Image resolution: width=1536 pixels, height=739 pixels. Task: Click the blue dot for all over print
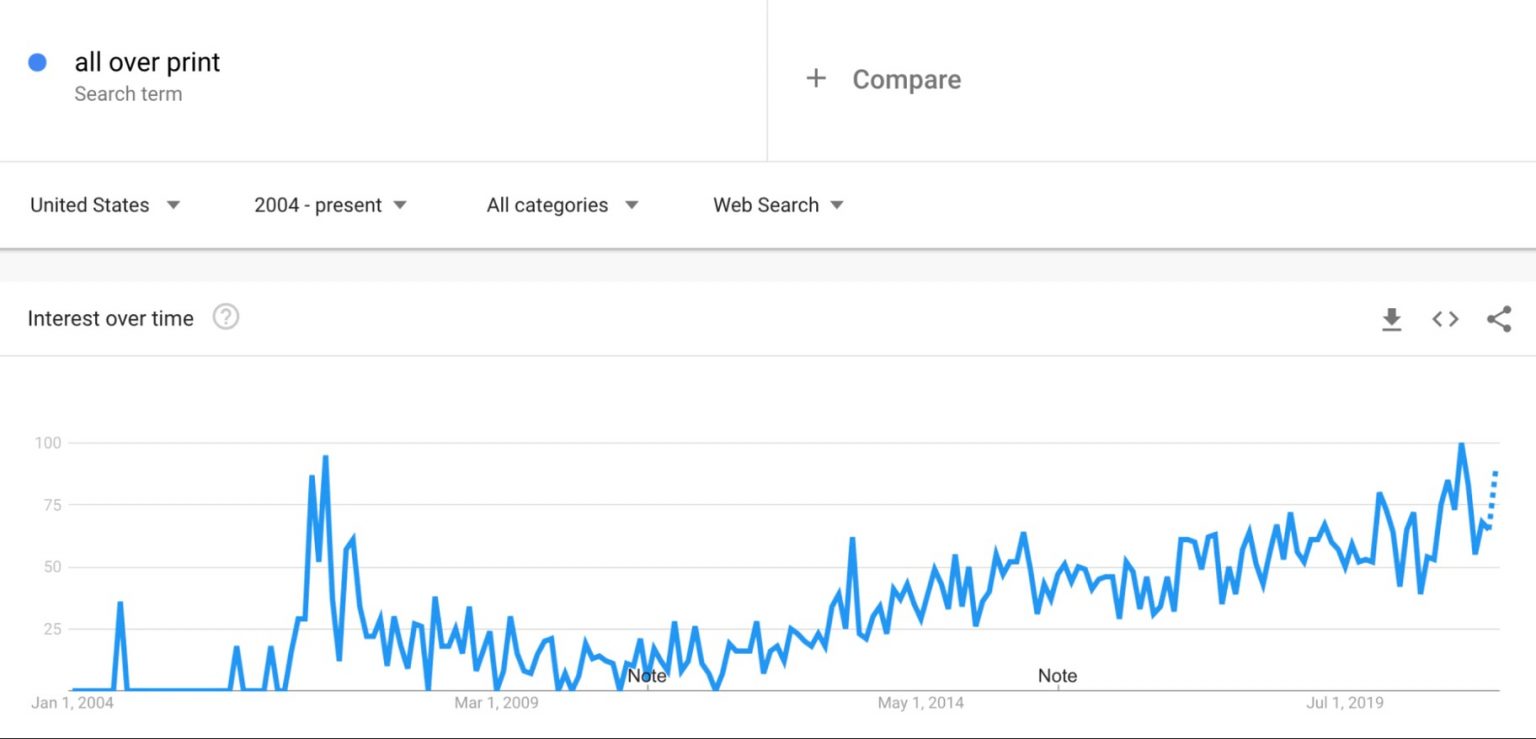coord(38,63)
